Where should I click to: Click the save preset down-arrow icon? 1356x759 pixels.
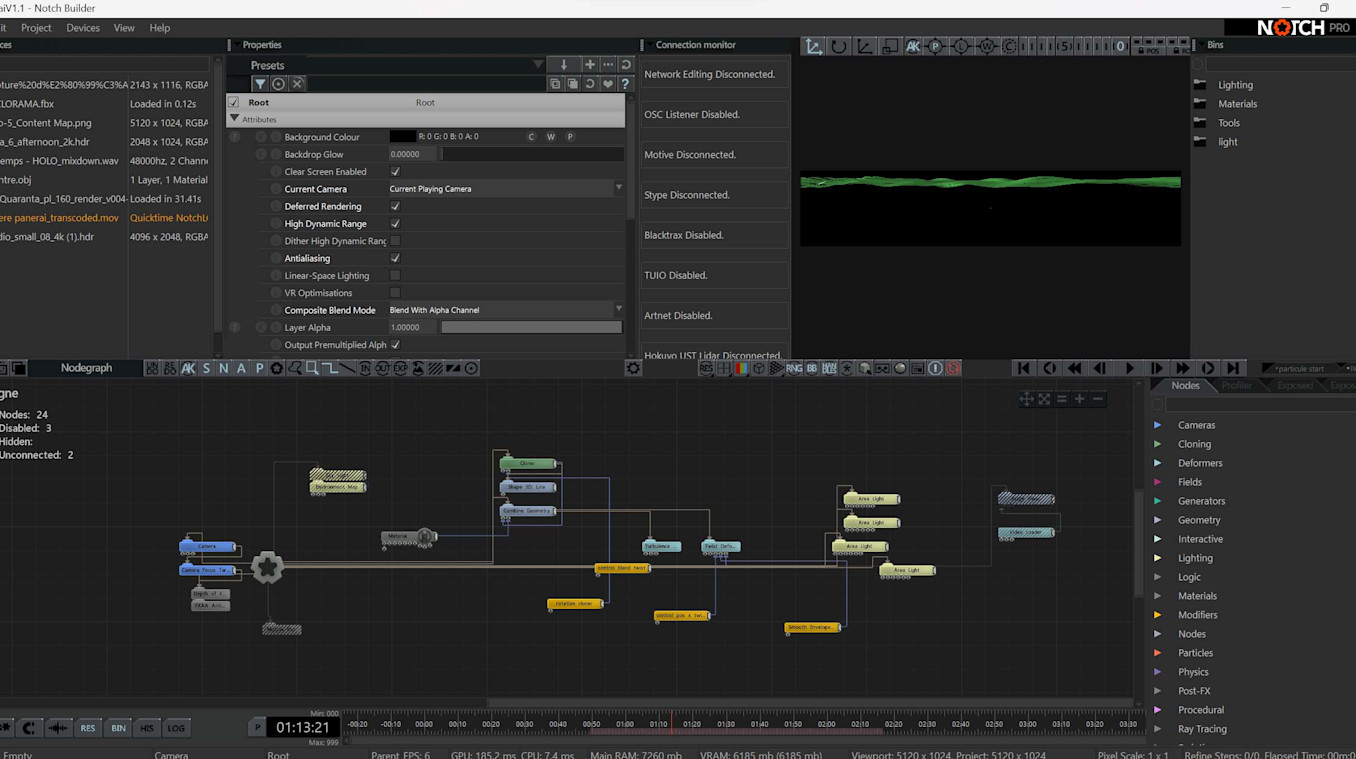(564, 65)
